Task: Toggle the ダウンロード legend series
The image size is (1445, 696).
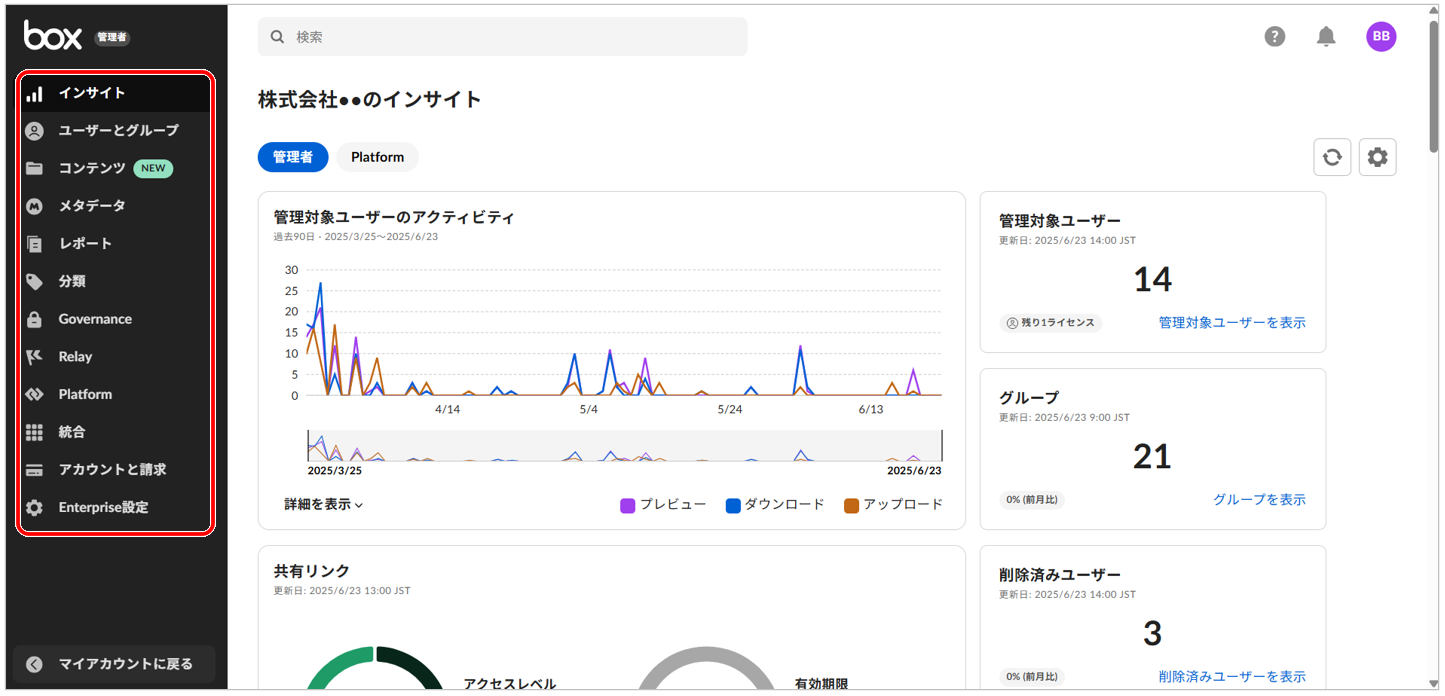Action: click(x=774, y=505)
